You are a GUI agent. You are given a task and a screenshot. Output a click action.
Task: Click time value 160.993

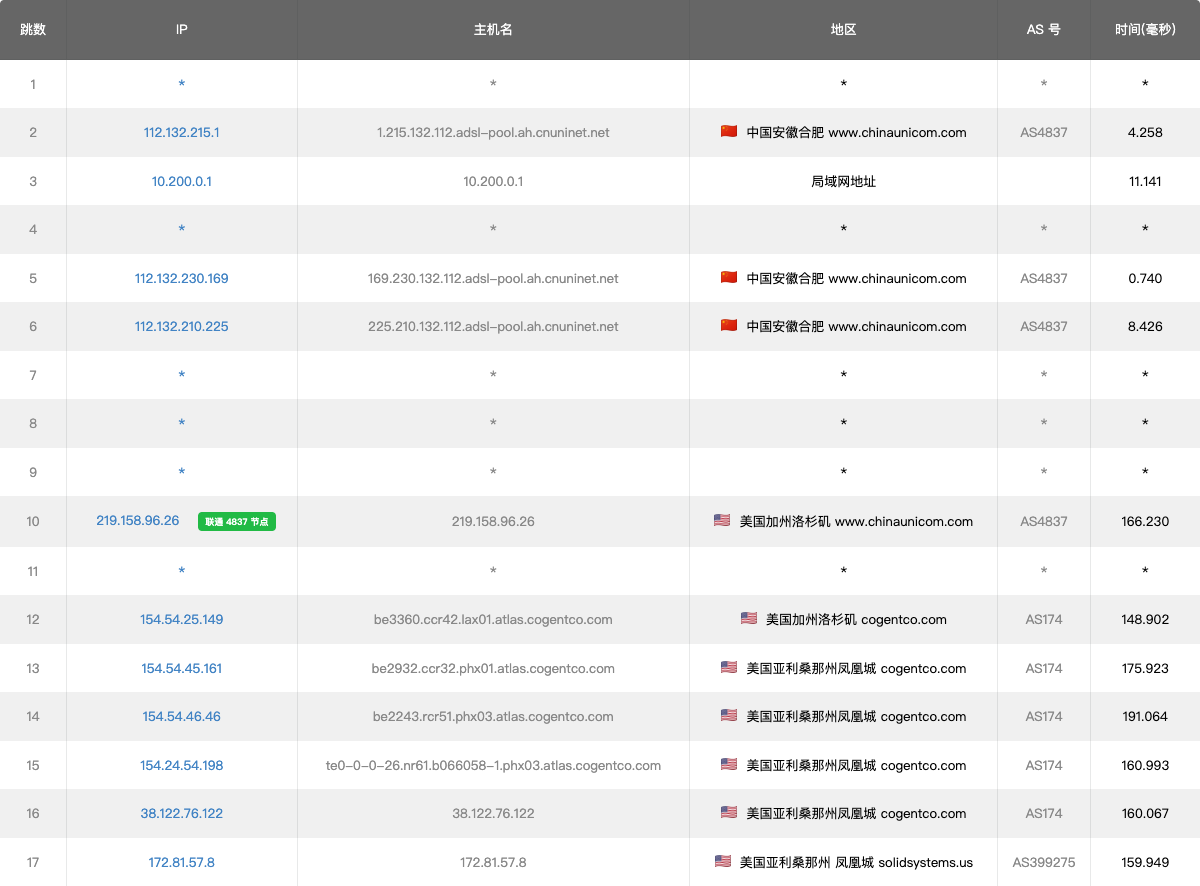tap(1145, 765)
